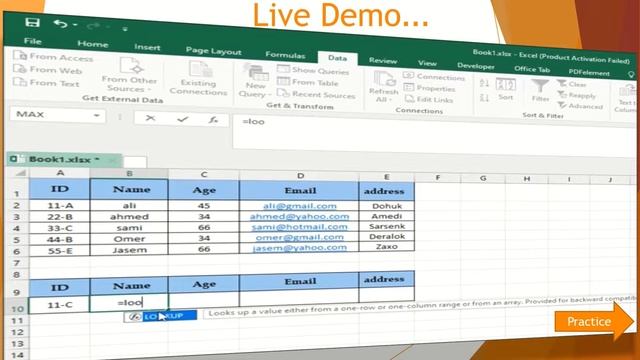Click the Select All corner triangle
The width and height of the screenshot is (640, 360).
click(19, 173)
